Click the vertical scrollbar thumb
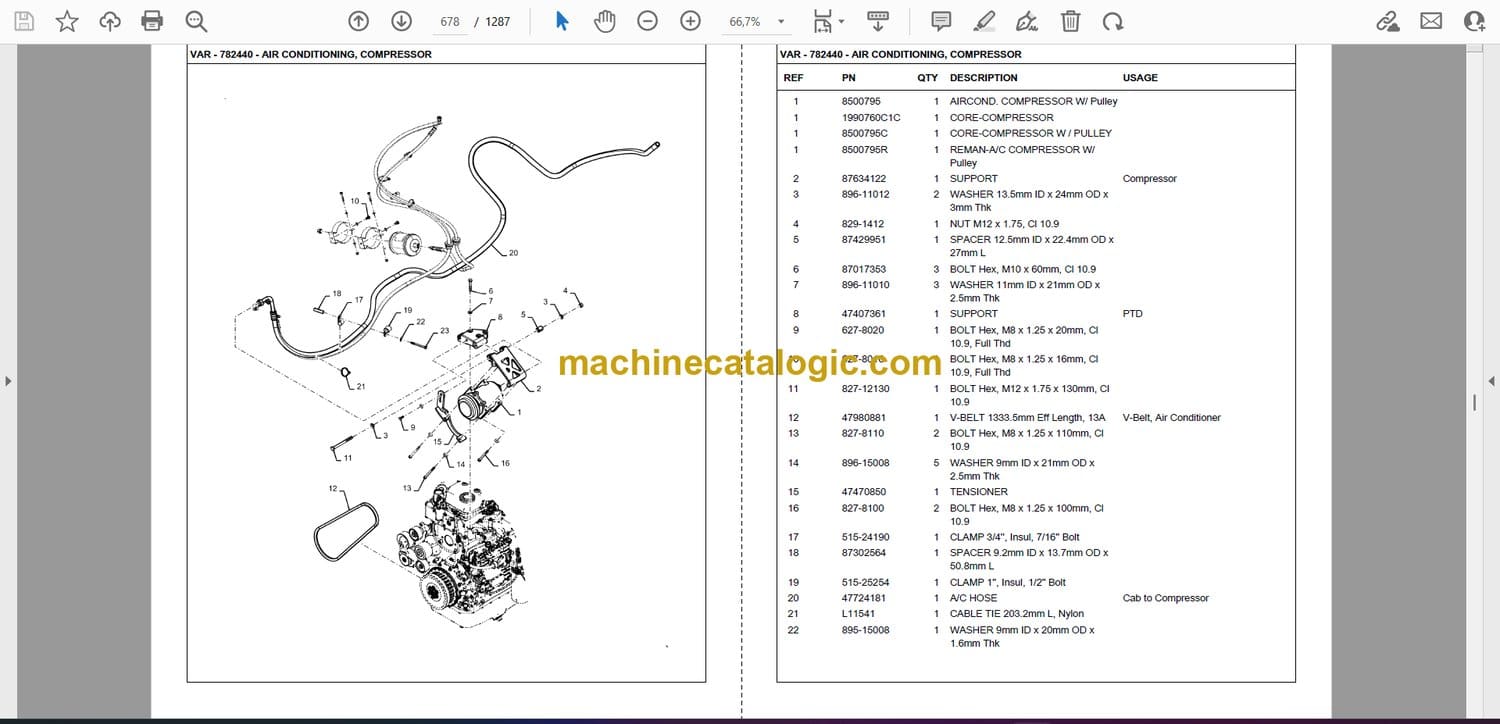 click(x=1475, y=403)
